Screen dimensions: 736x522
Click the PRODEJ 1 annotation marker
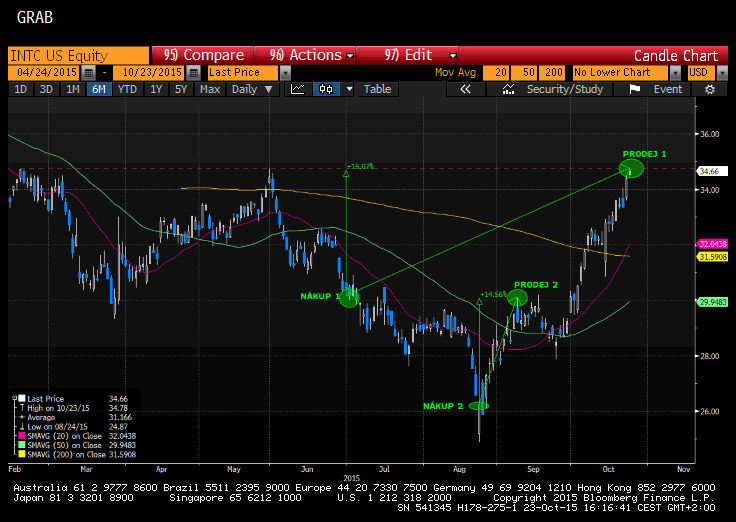(631, 169)
